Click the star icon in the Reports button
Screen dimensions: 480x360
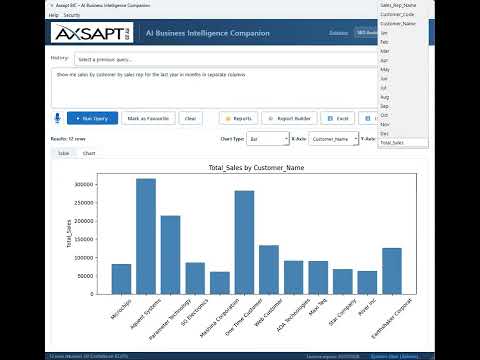coord(228,118)
